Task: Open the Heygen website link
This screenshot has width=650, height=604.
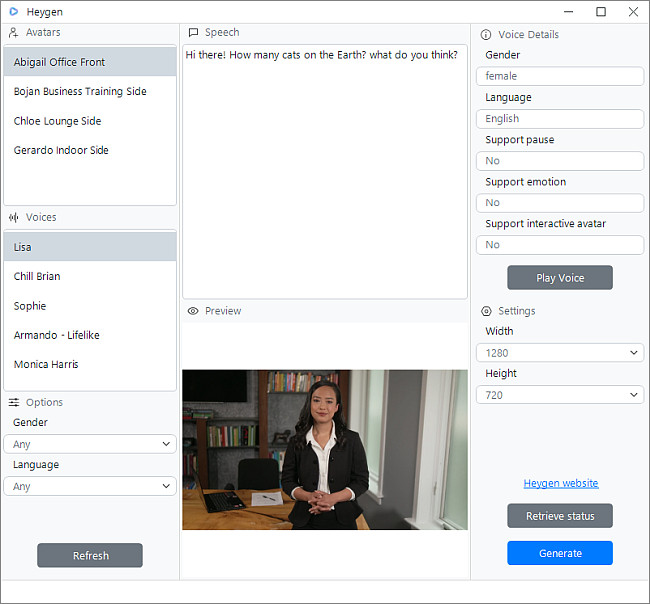Action: click(x=561, y=483)
